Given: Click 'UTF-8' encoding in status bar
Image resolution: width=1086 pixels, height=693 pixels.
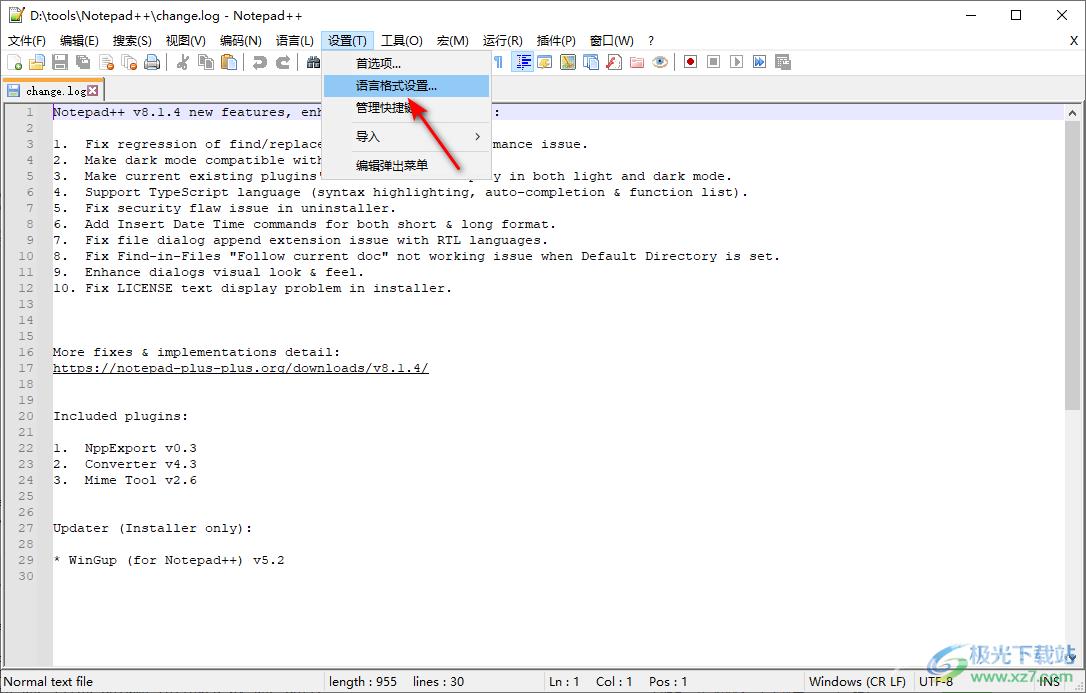Looking at the screenshot, I should (x=936, y=682).
